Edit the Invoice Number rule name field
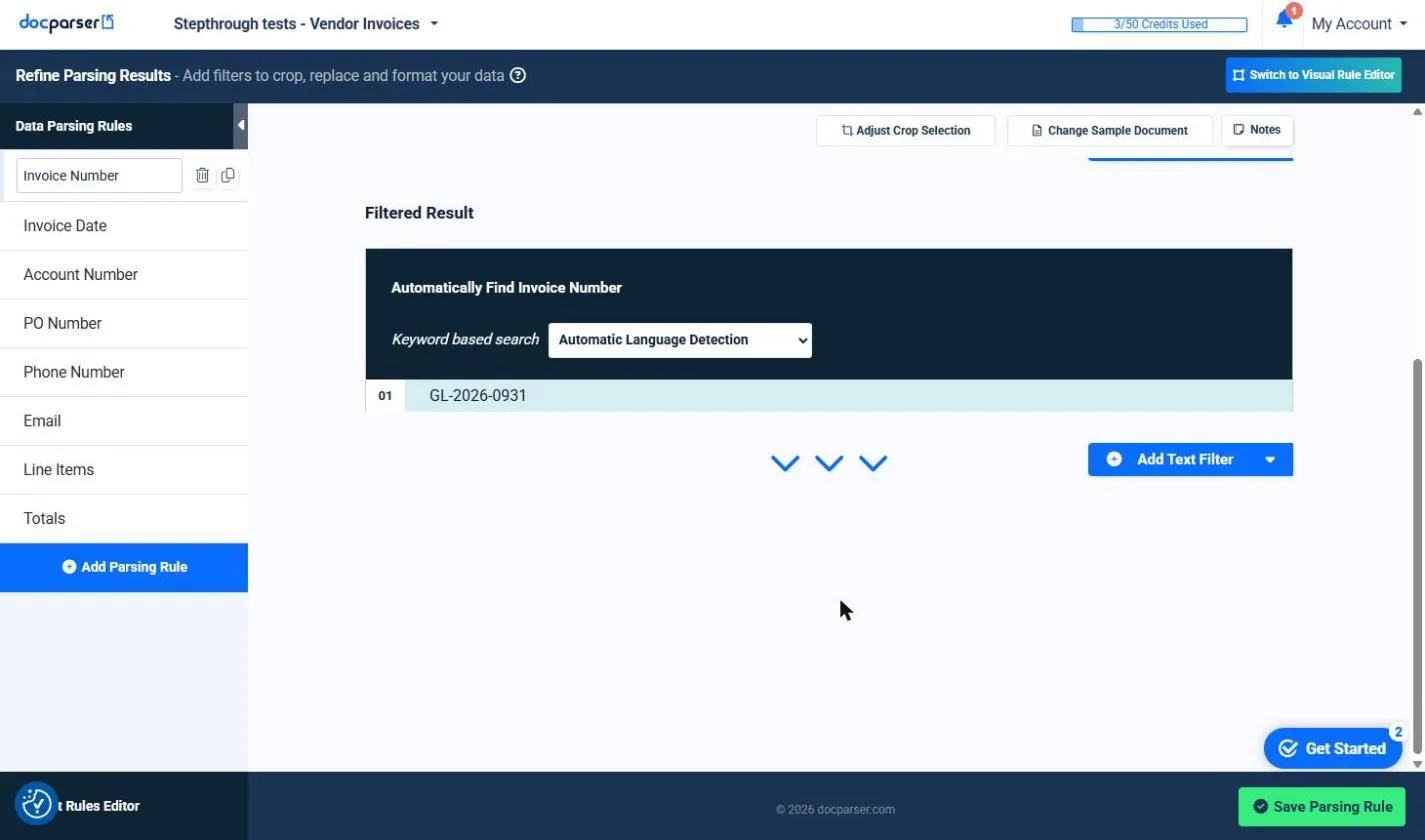 (99, 175)
